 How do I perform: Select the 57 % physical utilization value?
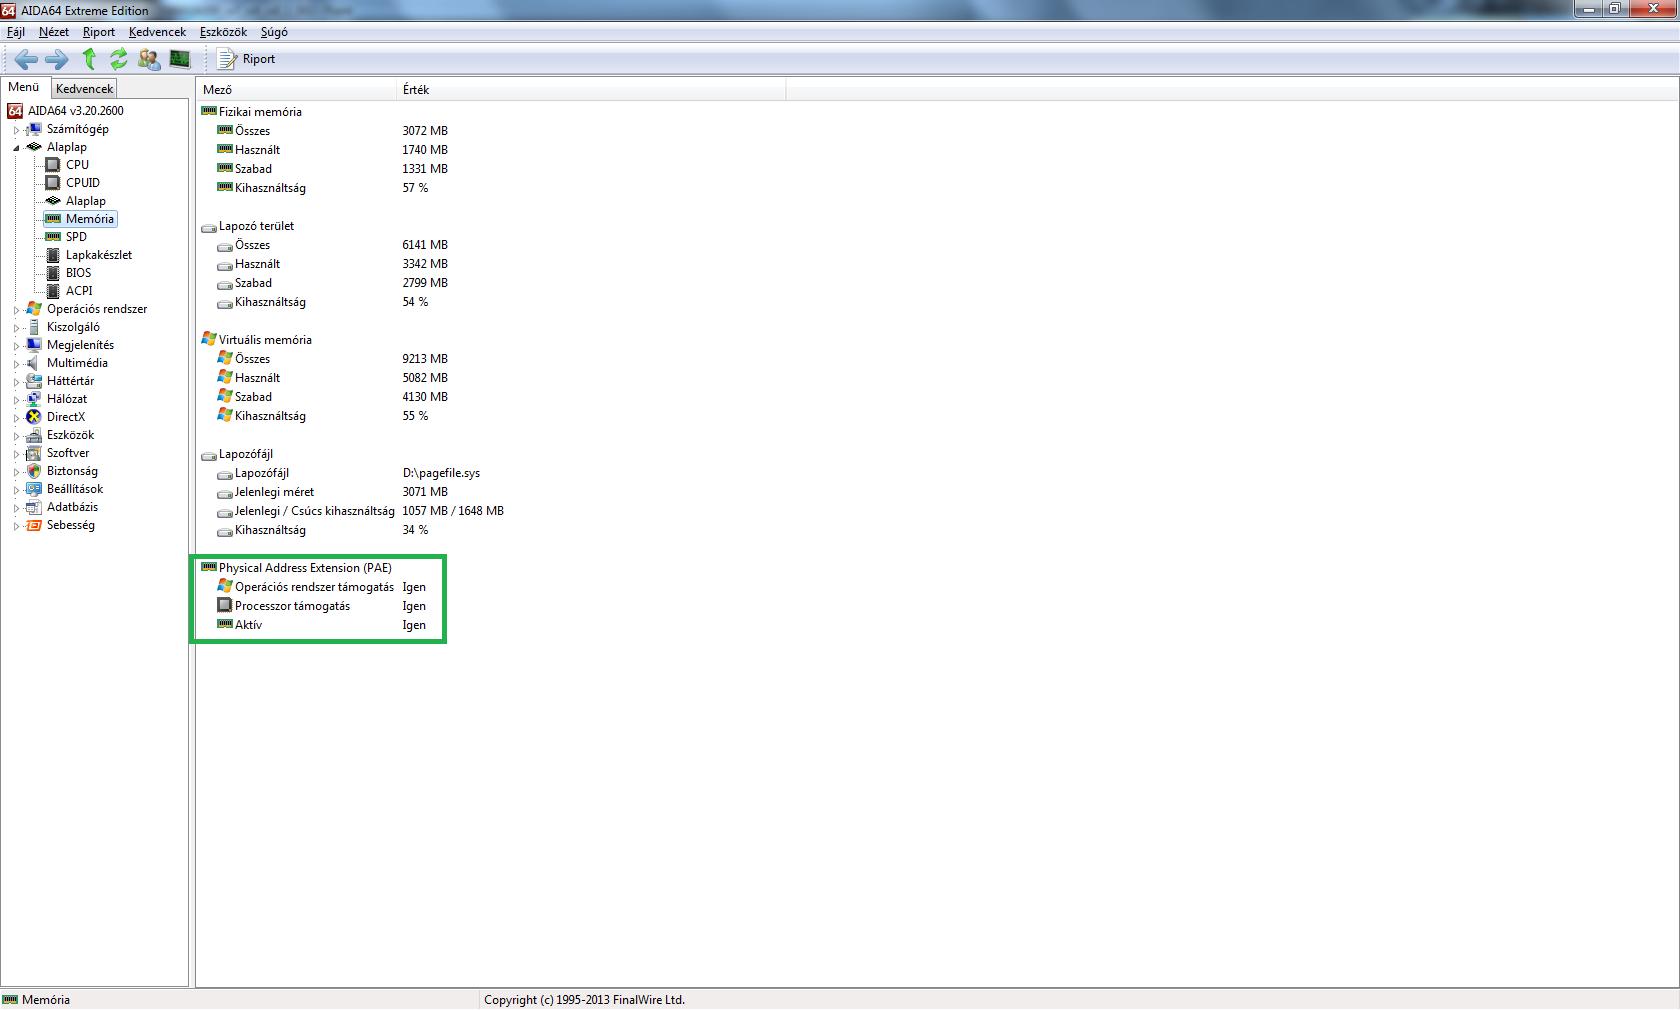click(415, 188)
